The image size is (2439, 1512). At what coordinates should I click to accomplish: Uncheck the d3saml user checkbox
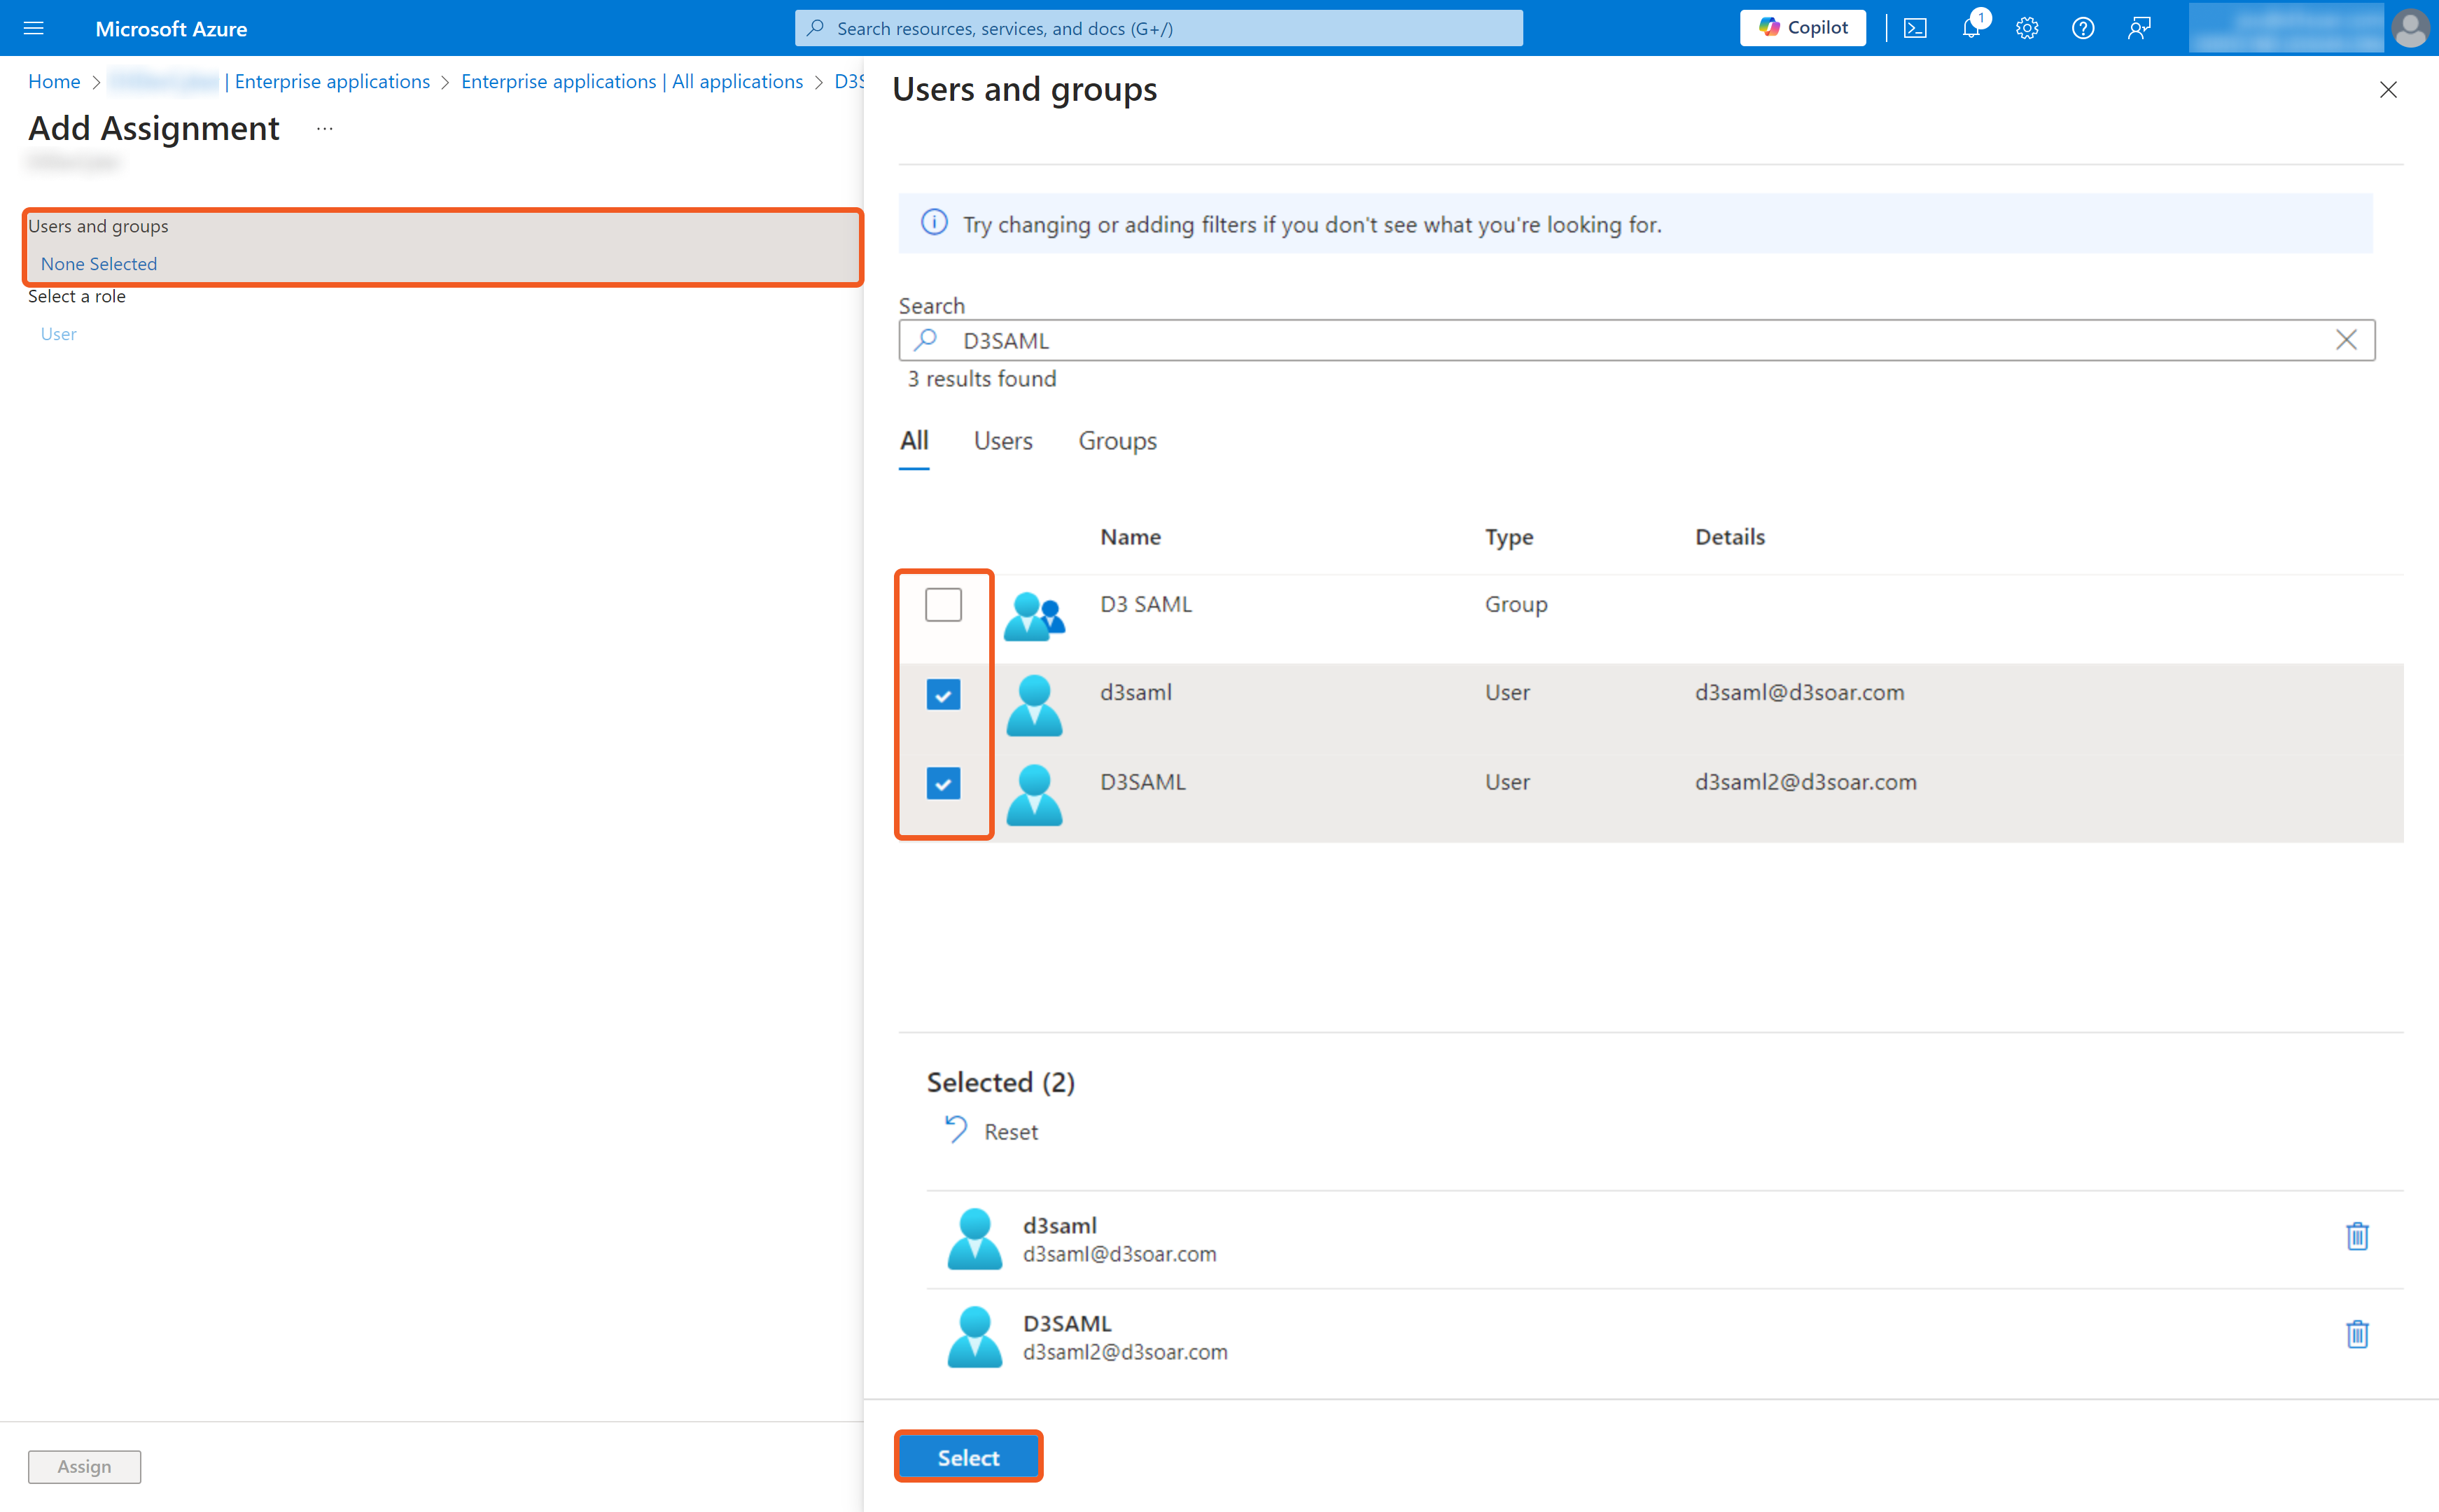pyautogui.click(x=943, y=694)
